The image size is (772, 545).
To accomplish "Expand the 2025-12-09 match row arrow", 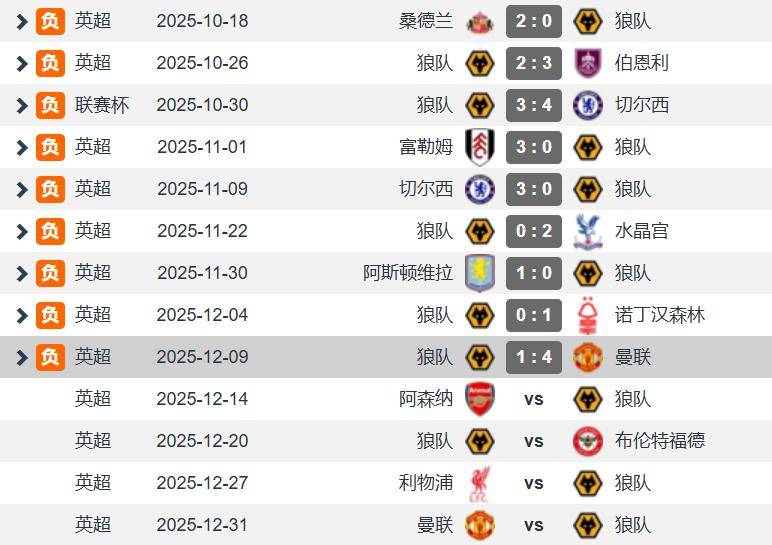I will (x=22, y=357).
